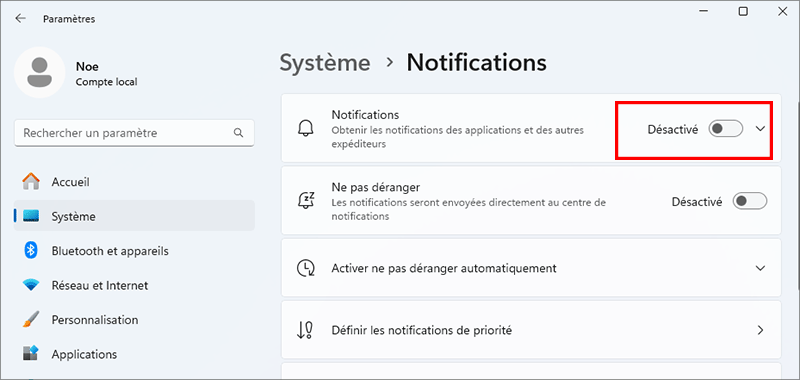Image resolution: width=800 pixels, height=380 pixels.
Task: Open Applications settings
Action: 134,354
